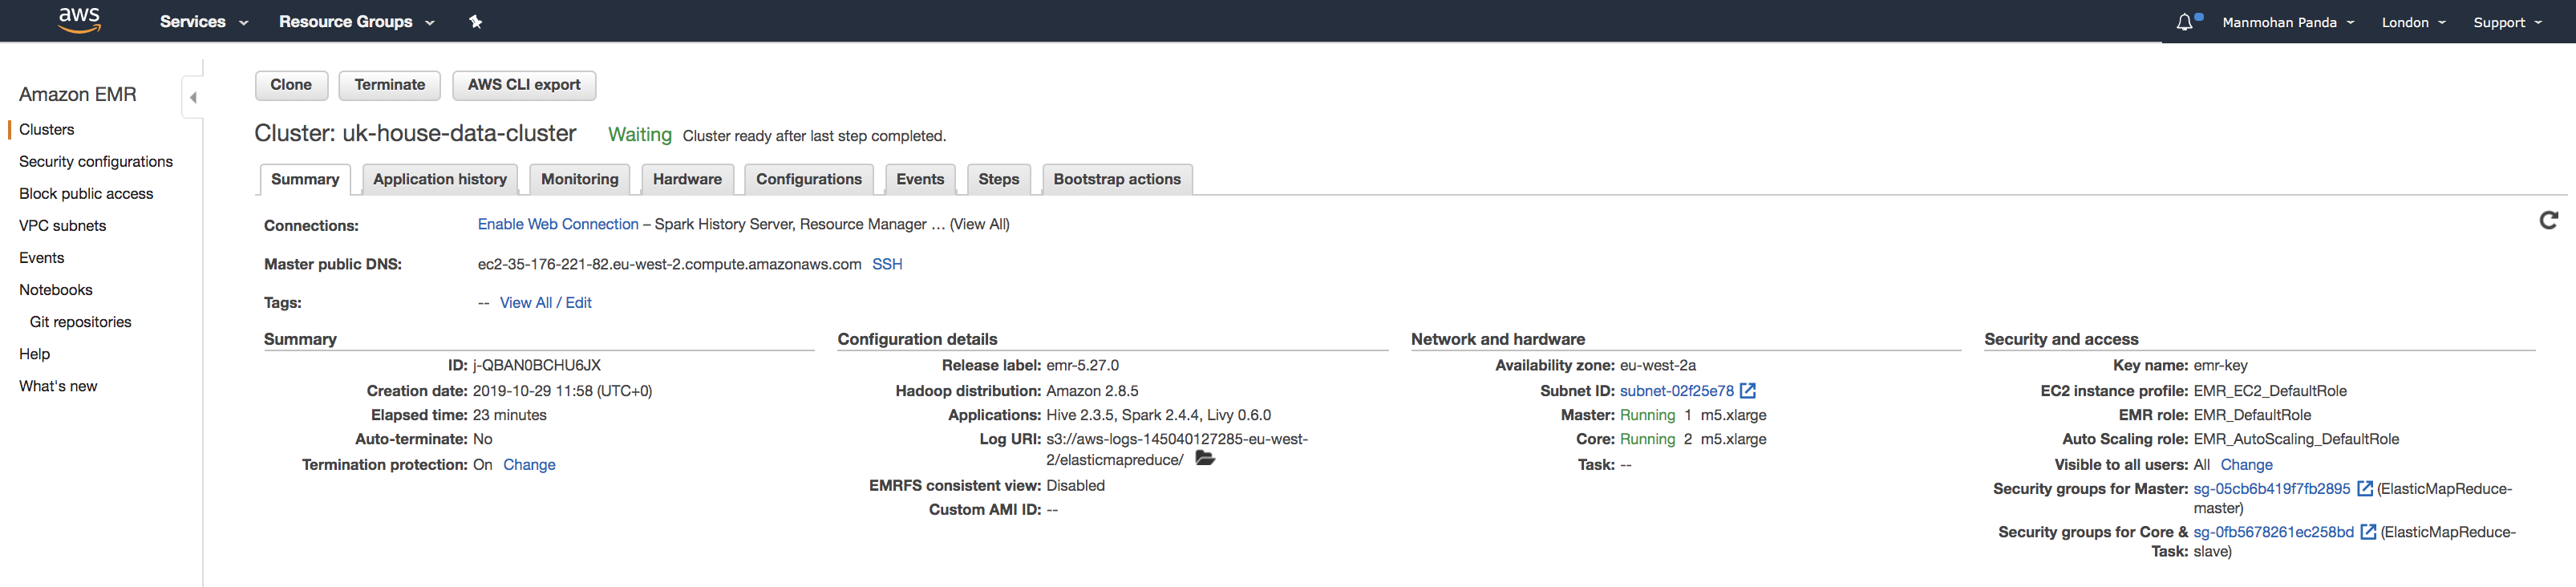Open the Support dropdown menu
The height and width of the screenshot is (587, 2576).
click(x=2507, y=22)
